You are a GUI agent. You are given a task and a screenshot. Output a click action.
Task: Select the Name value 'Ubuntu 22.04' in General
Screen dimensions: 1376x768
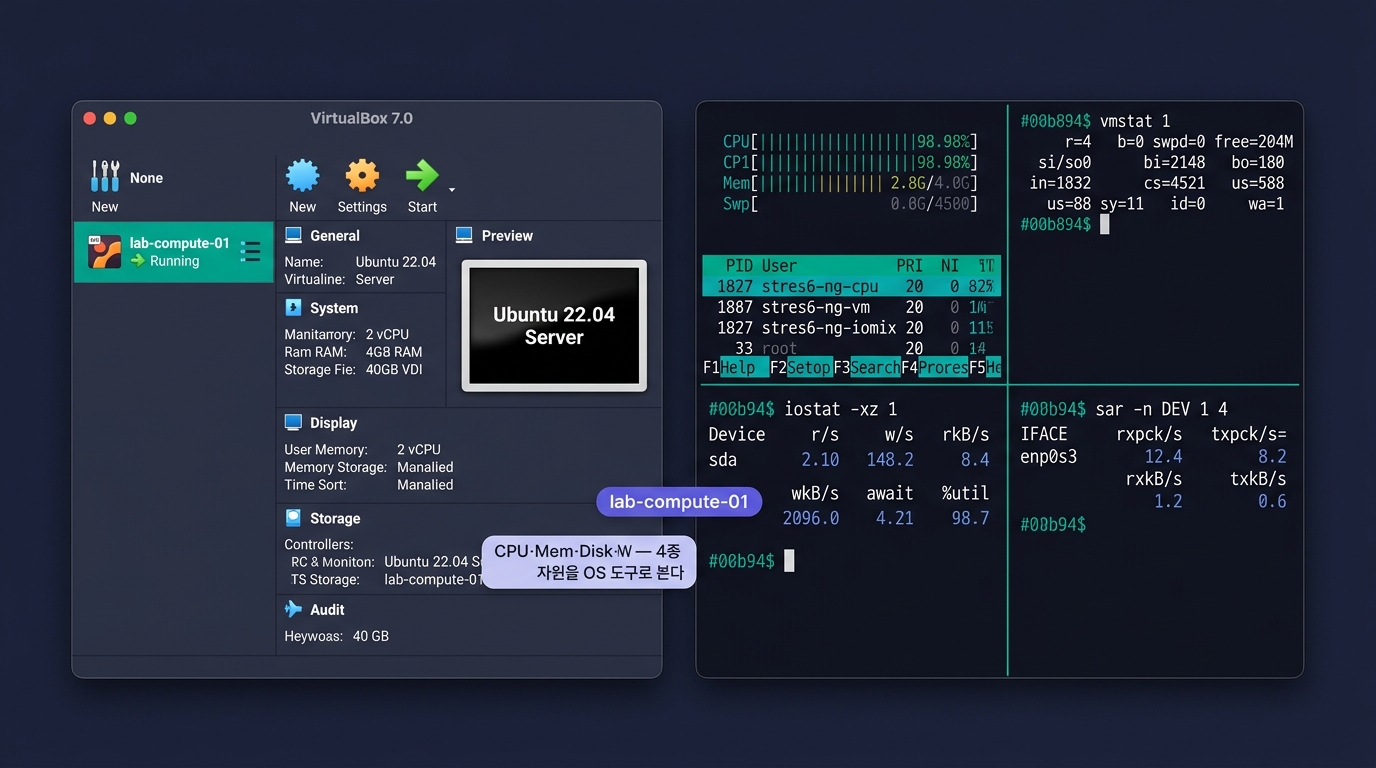click(396, 262)
